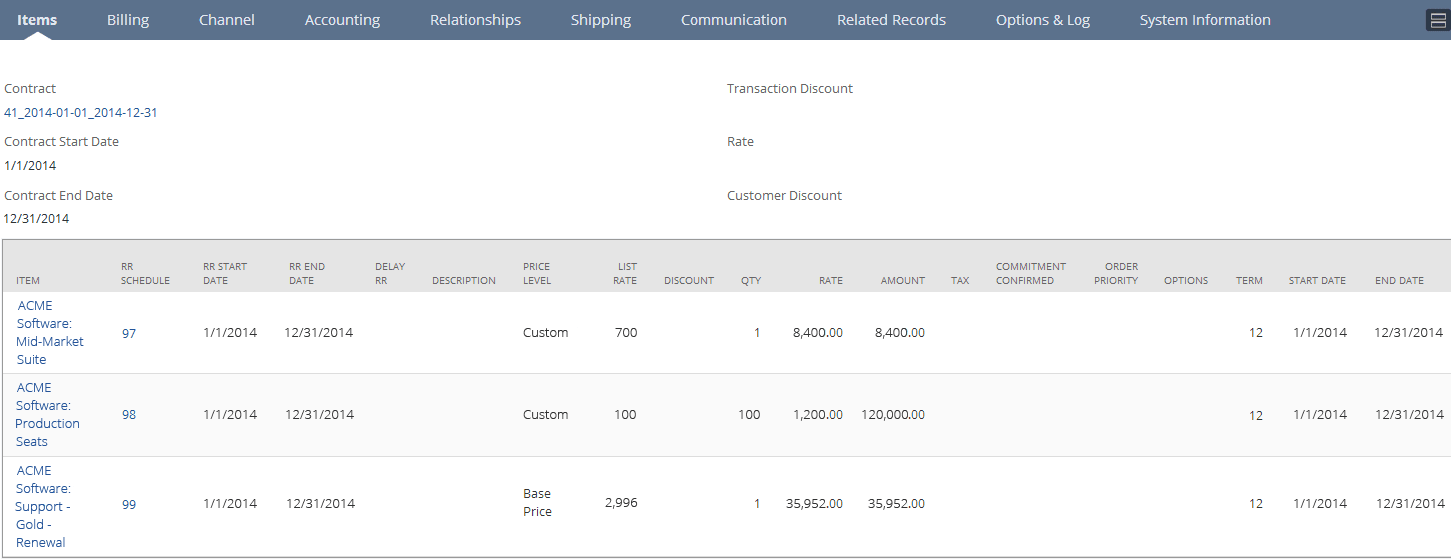The image size is (1451, 559).
Task: Click the LIST RATE column header
Action: [625, 274]
